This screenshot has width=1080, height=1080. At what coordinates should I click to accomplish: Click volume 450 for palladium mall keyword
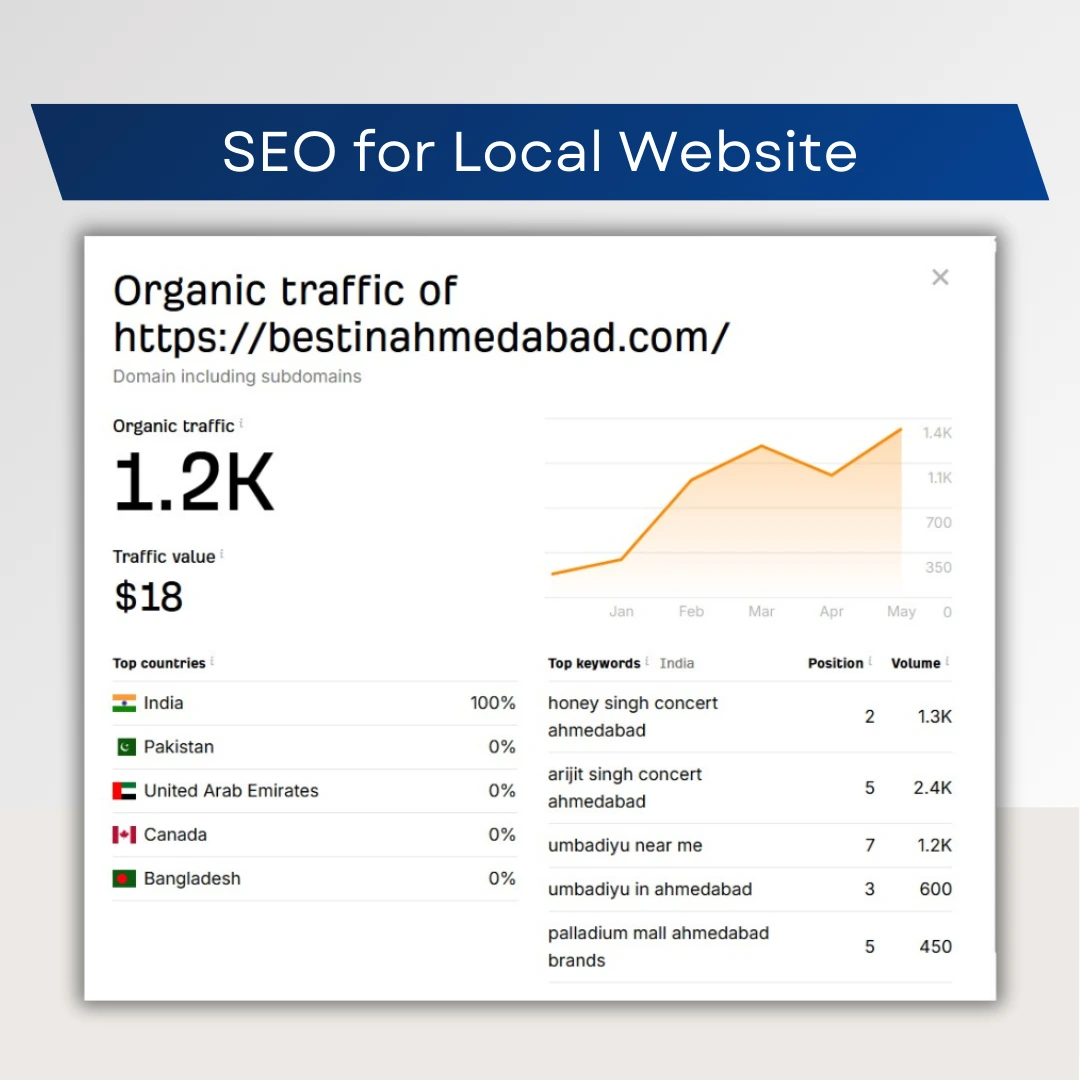pos(935,946)
